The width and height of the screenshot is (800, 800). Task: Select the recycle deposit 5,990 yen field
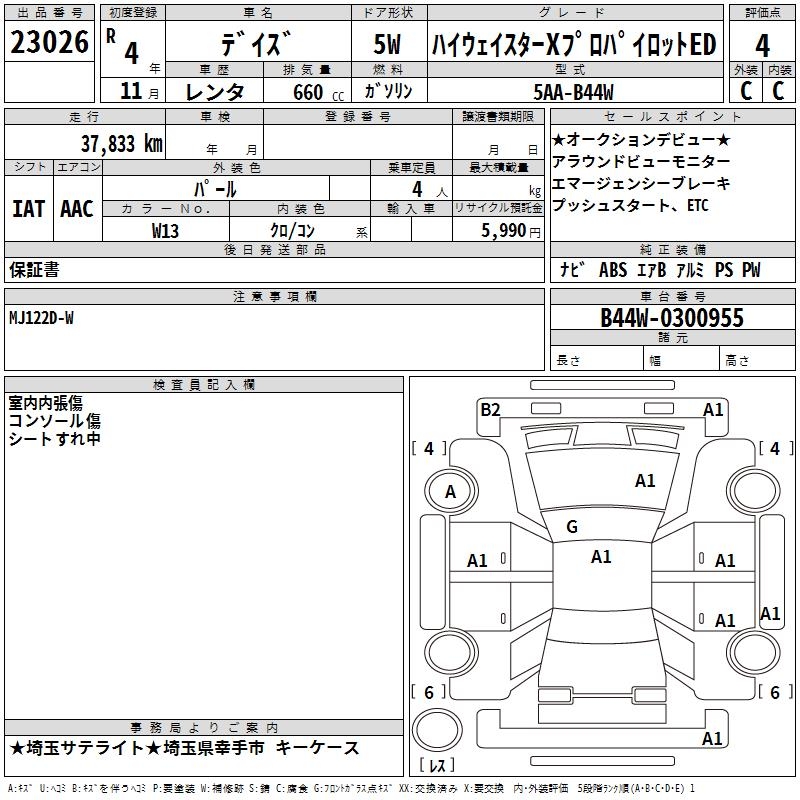498,230
